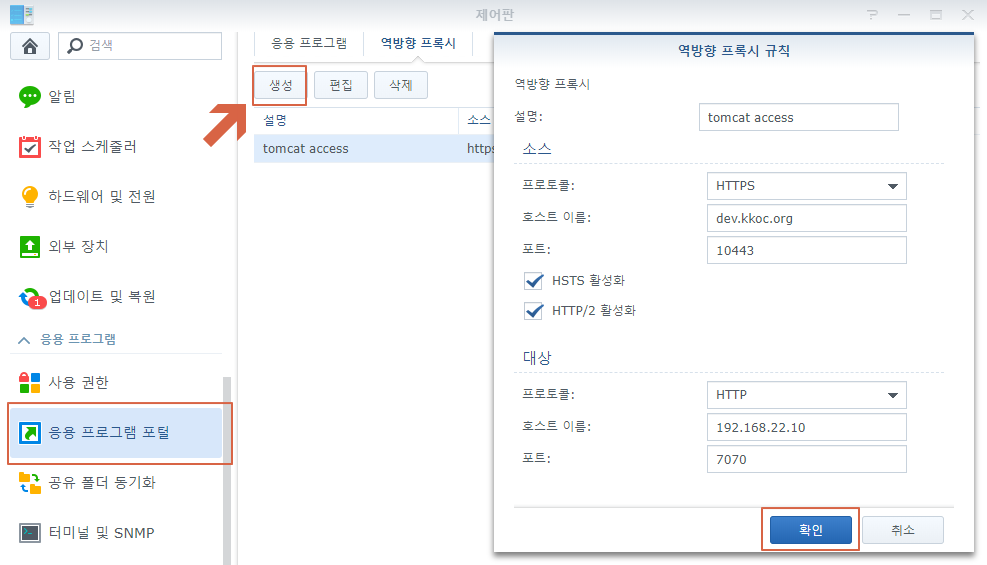Open 외부 장치 upload icon
Viewport: 987px width, 565px height.
coord(30,247)
